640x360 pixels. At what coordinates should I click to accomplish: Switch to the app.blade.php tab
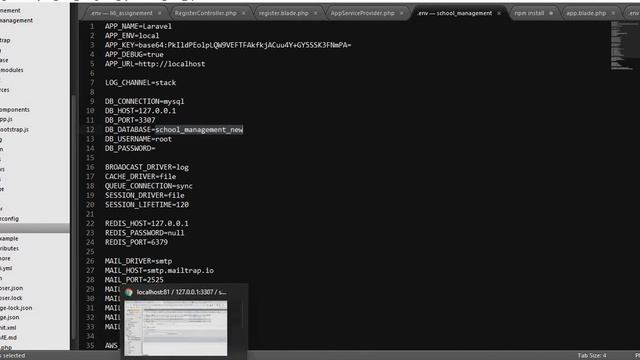click(586, 13)
